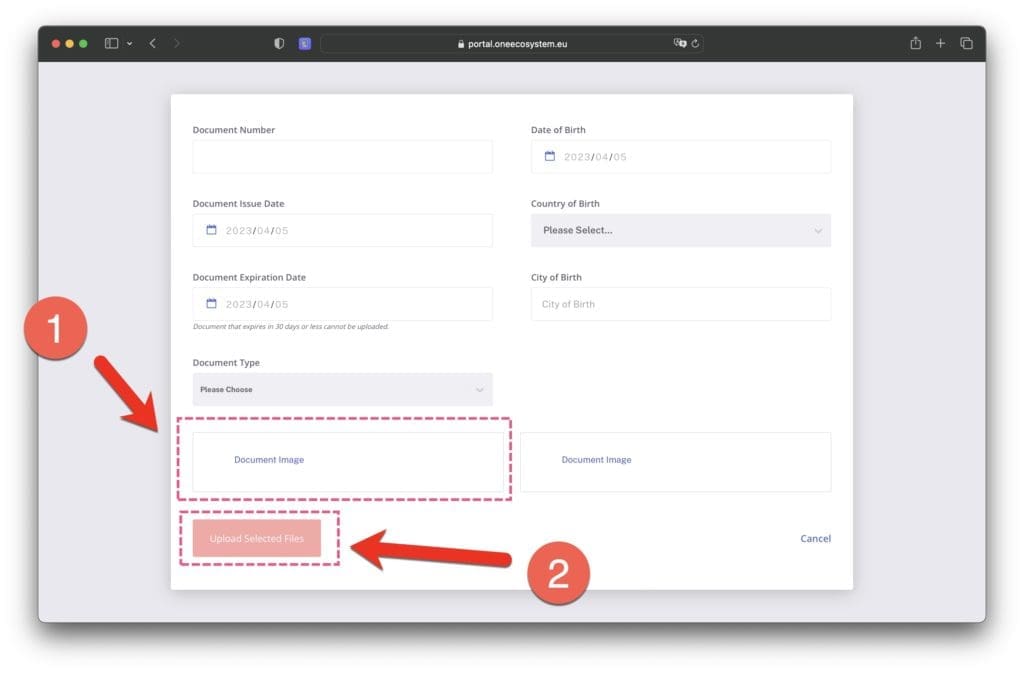Click the Cancel link
The width and height of the screenshot is (1024, 673).
coord(815,539)
